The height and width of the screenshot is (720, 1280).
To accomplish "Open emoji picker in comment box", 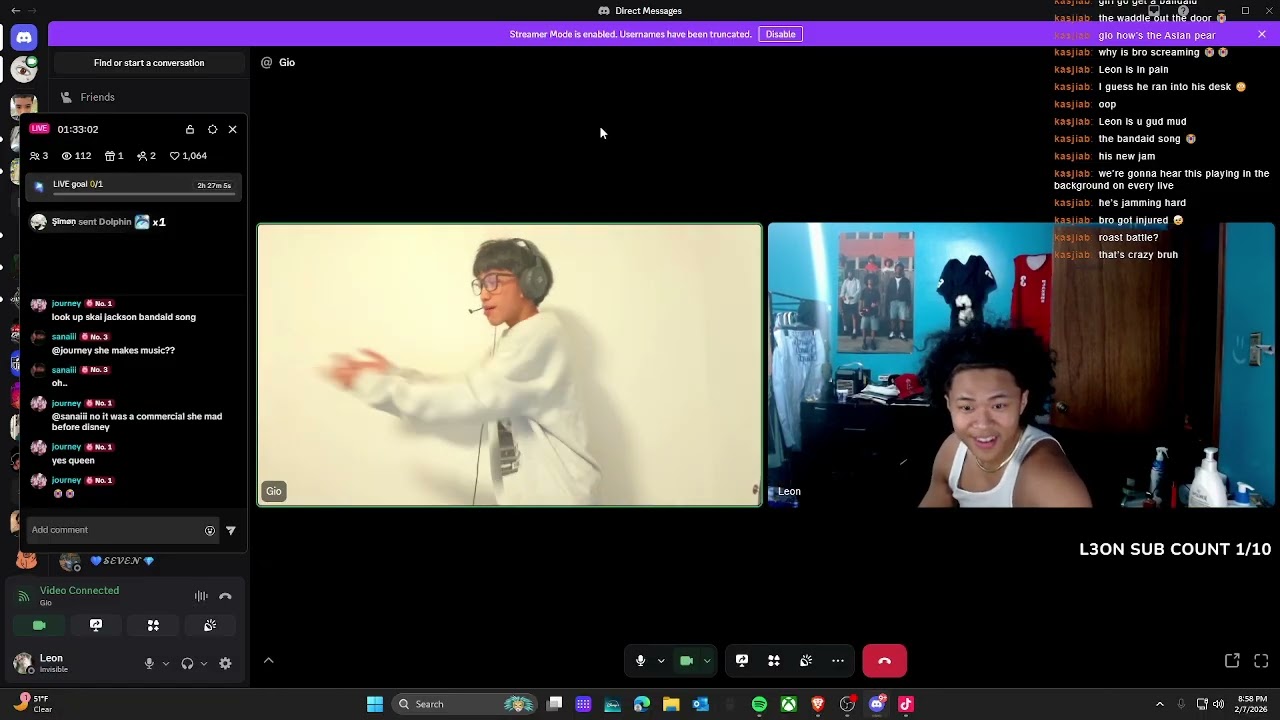I will tap(210, 531).
